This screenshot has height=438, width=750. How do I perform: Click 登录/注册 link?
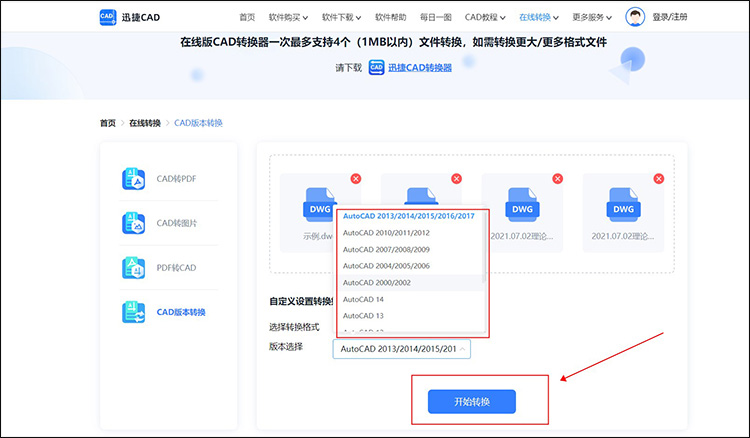click(670, 17)
